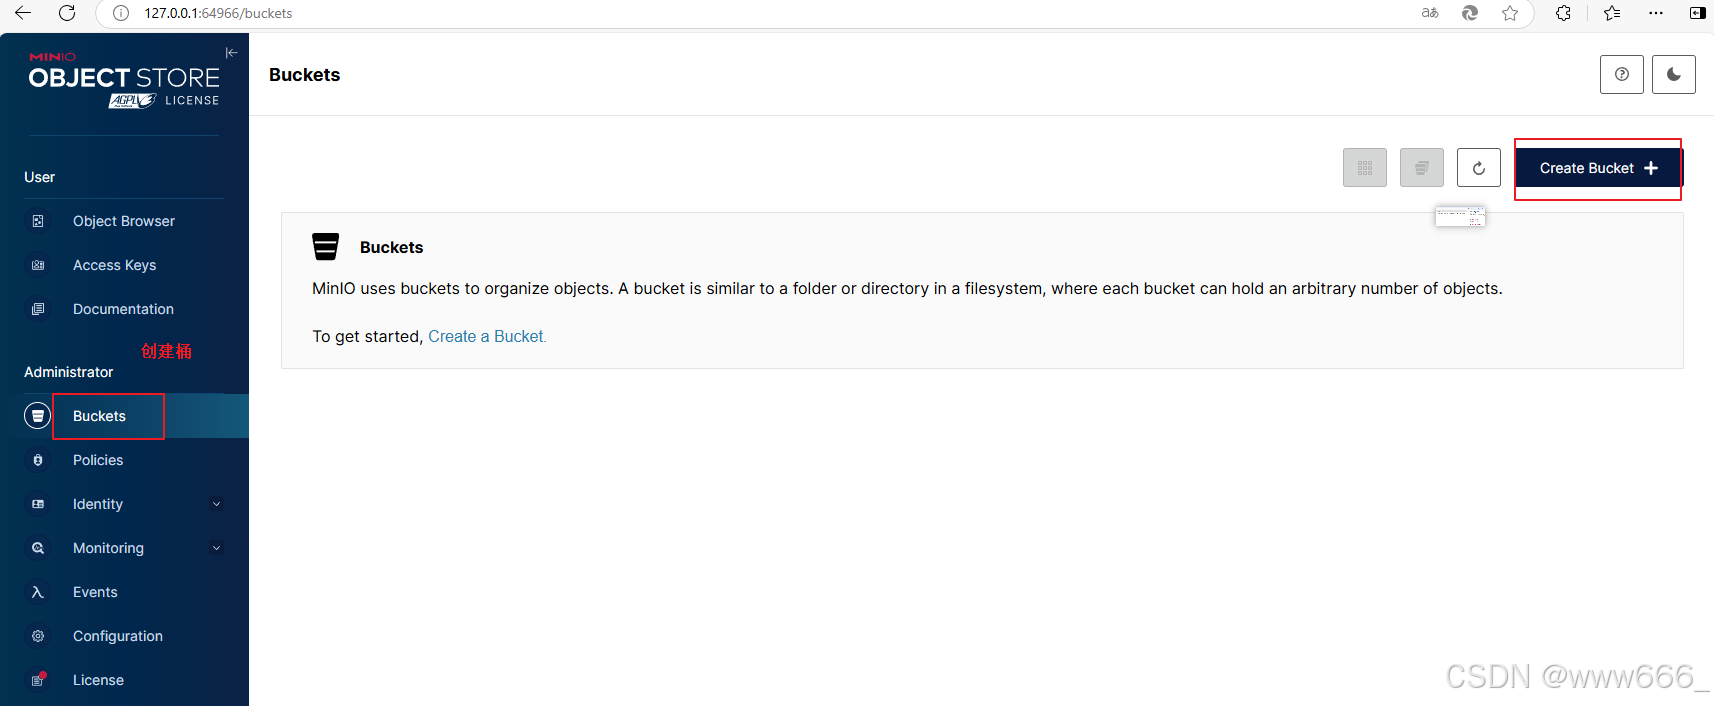Screen dimensions: 1714x706
Task: Click the Events lambda icon
Action: tap(38, 592)
